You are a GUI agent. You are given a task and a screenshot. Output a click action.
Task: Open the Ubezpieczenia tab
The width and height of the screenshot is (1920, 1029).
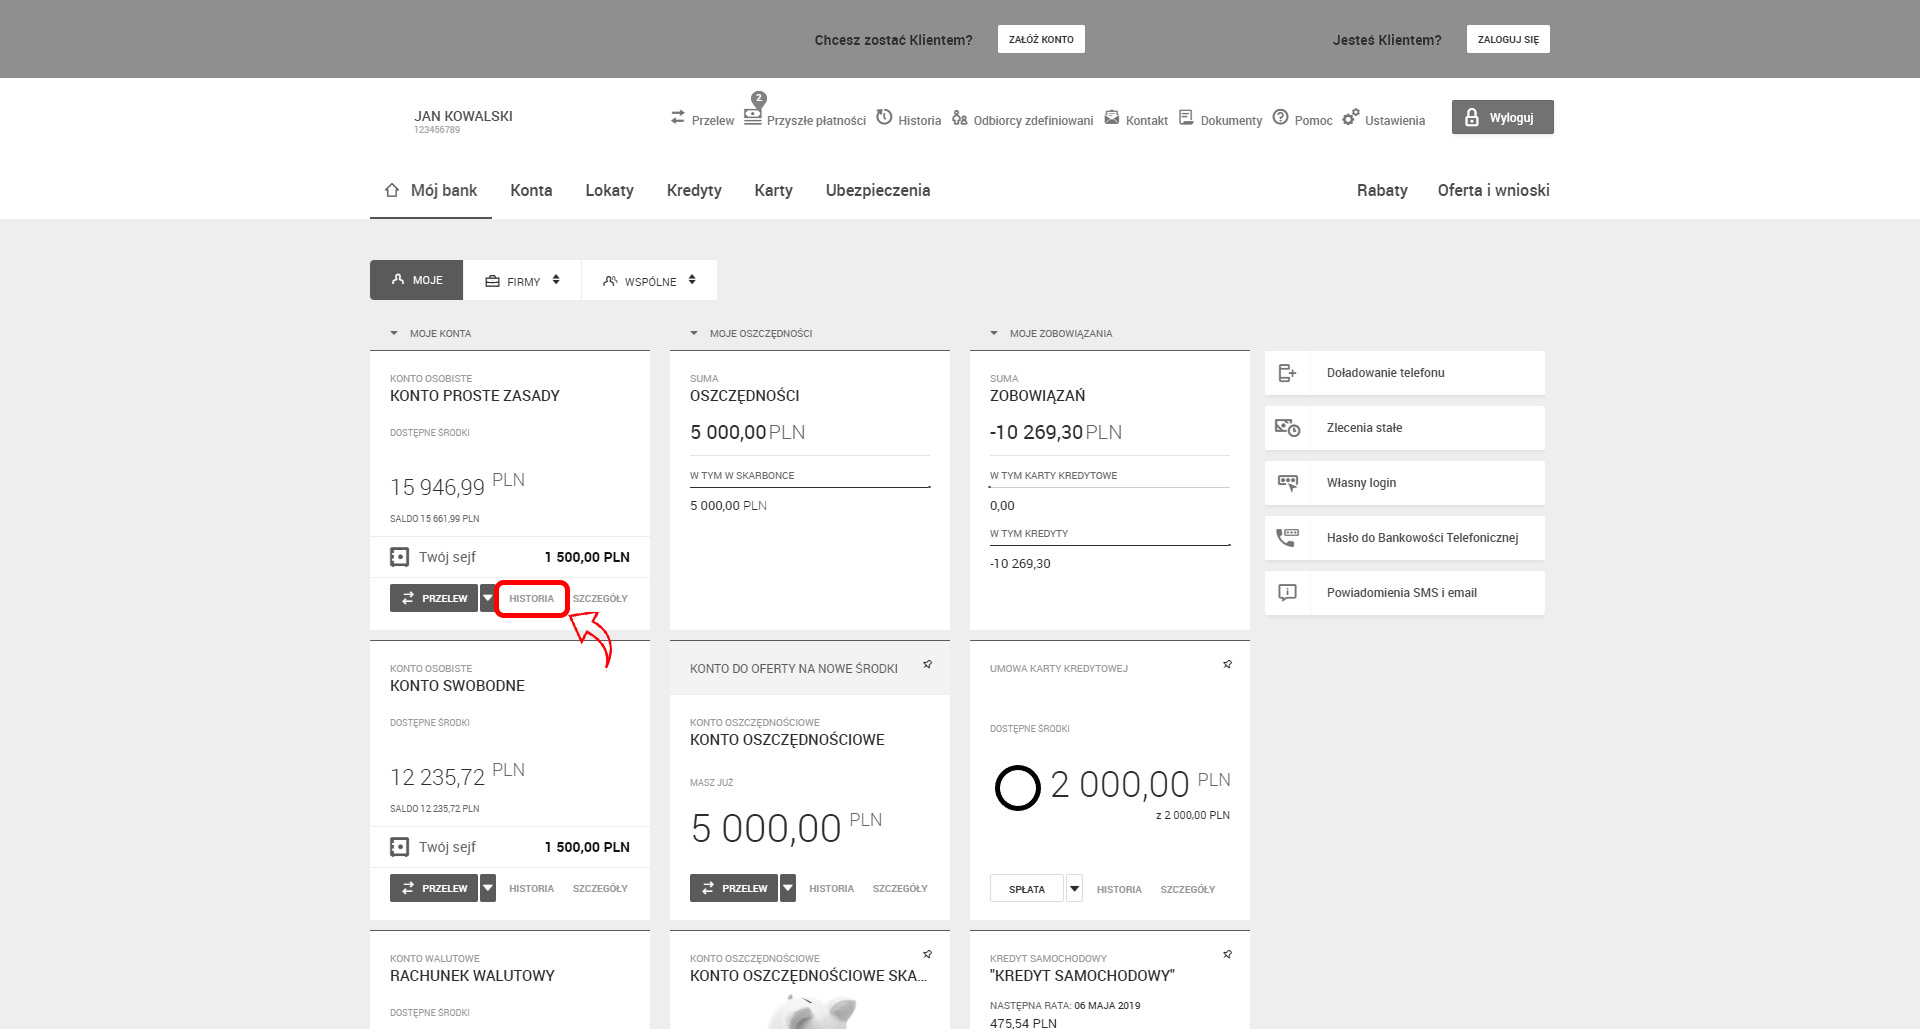pyautogui.click(x=877, y=190)
